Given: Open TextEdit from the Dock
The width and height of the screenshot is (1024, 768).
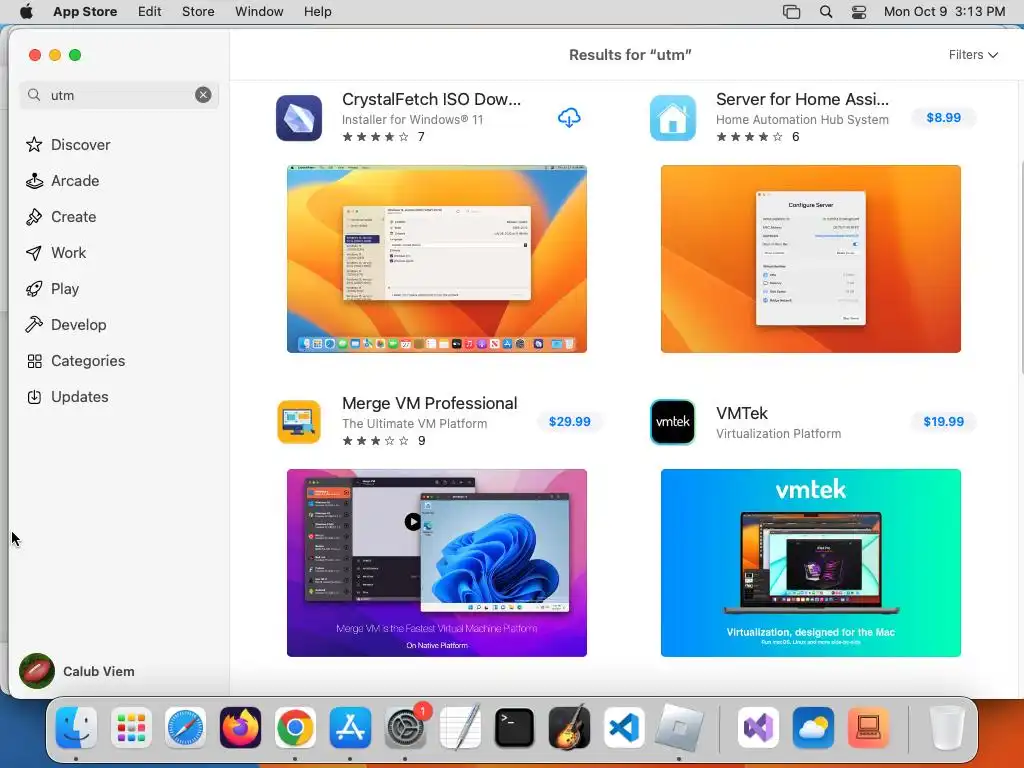Looking at the screenshot, I should click(460, 728).
